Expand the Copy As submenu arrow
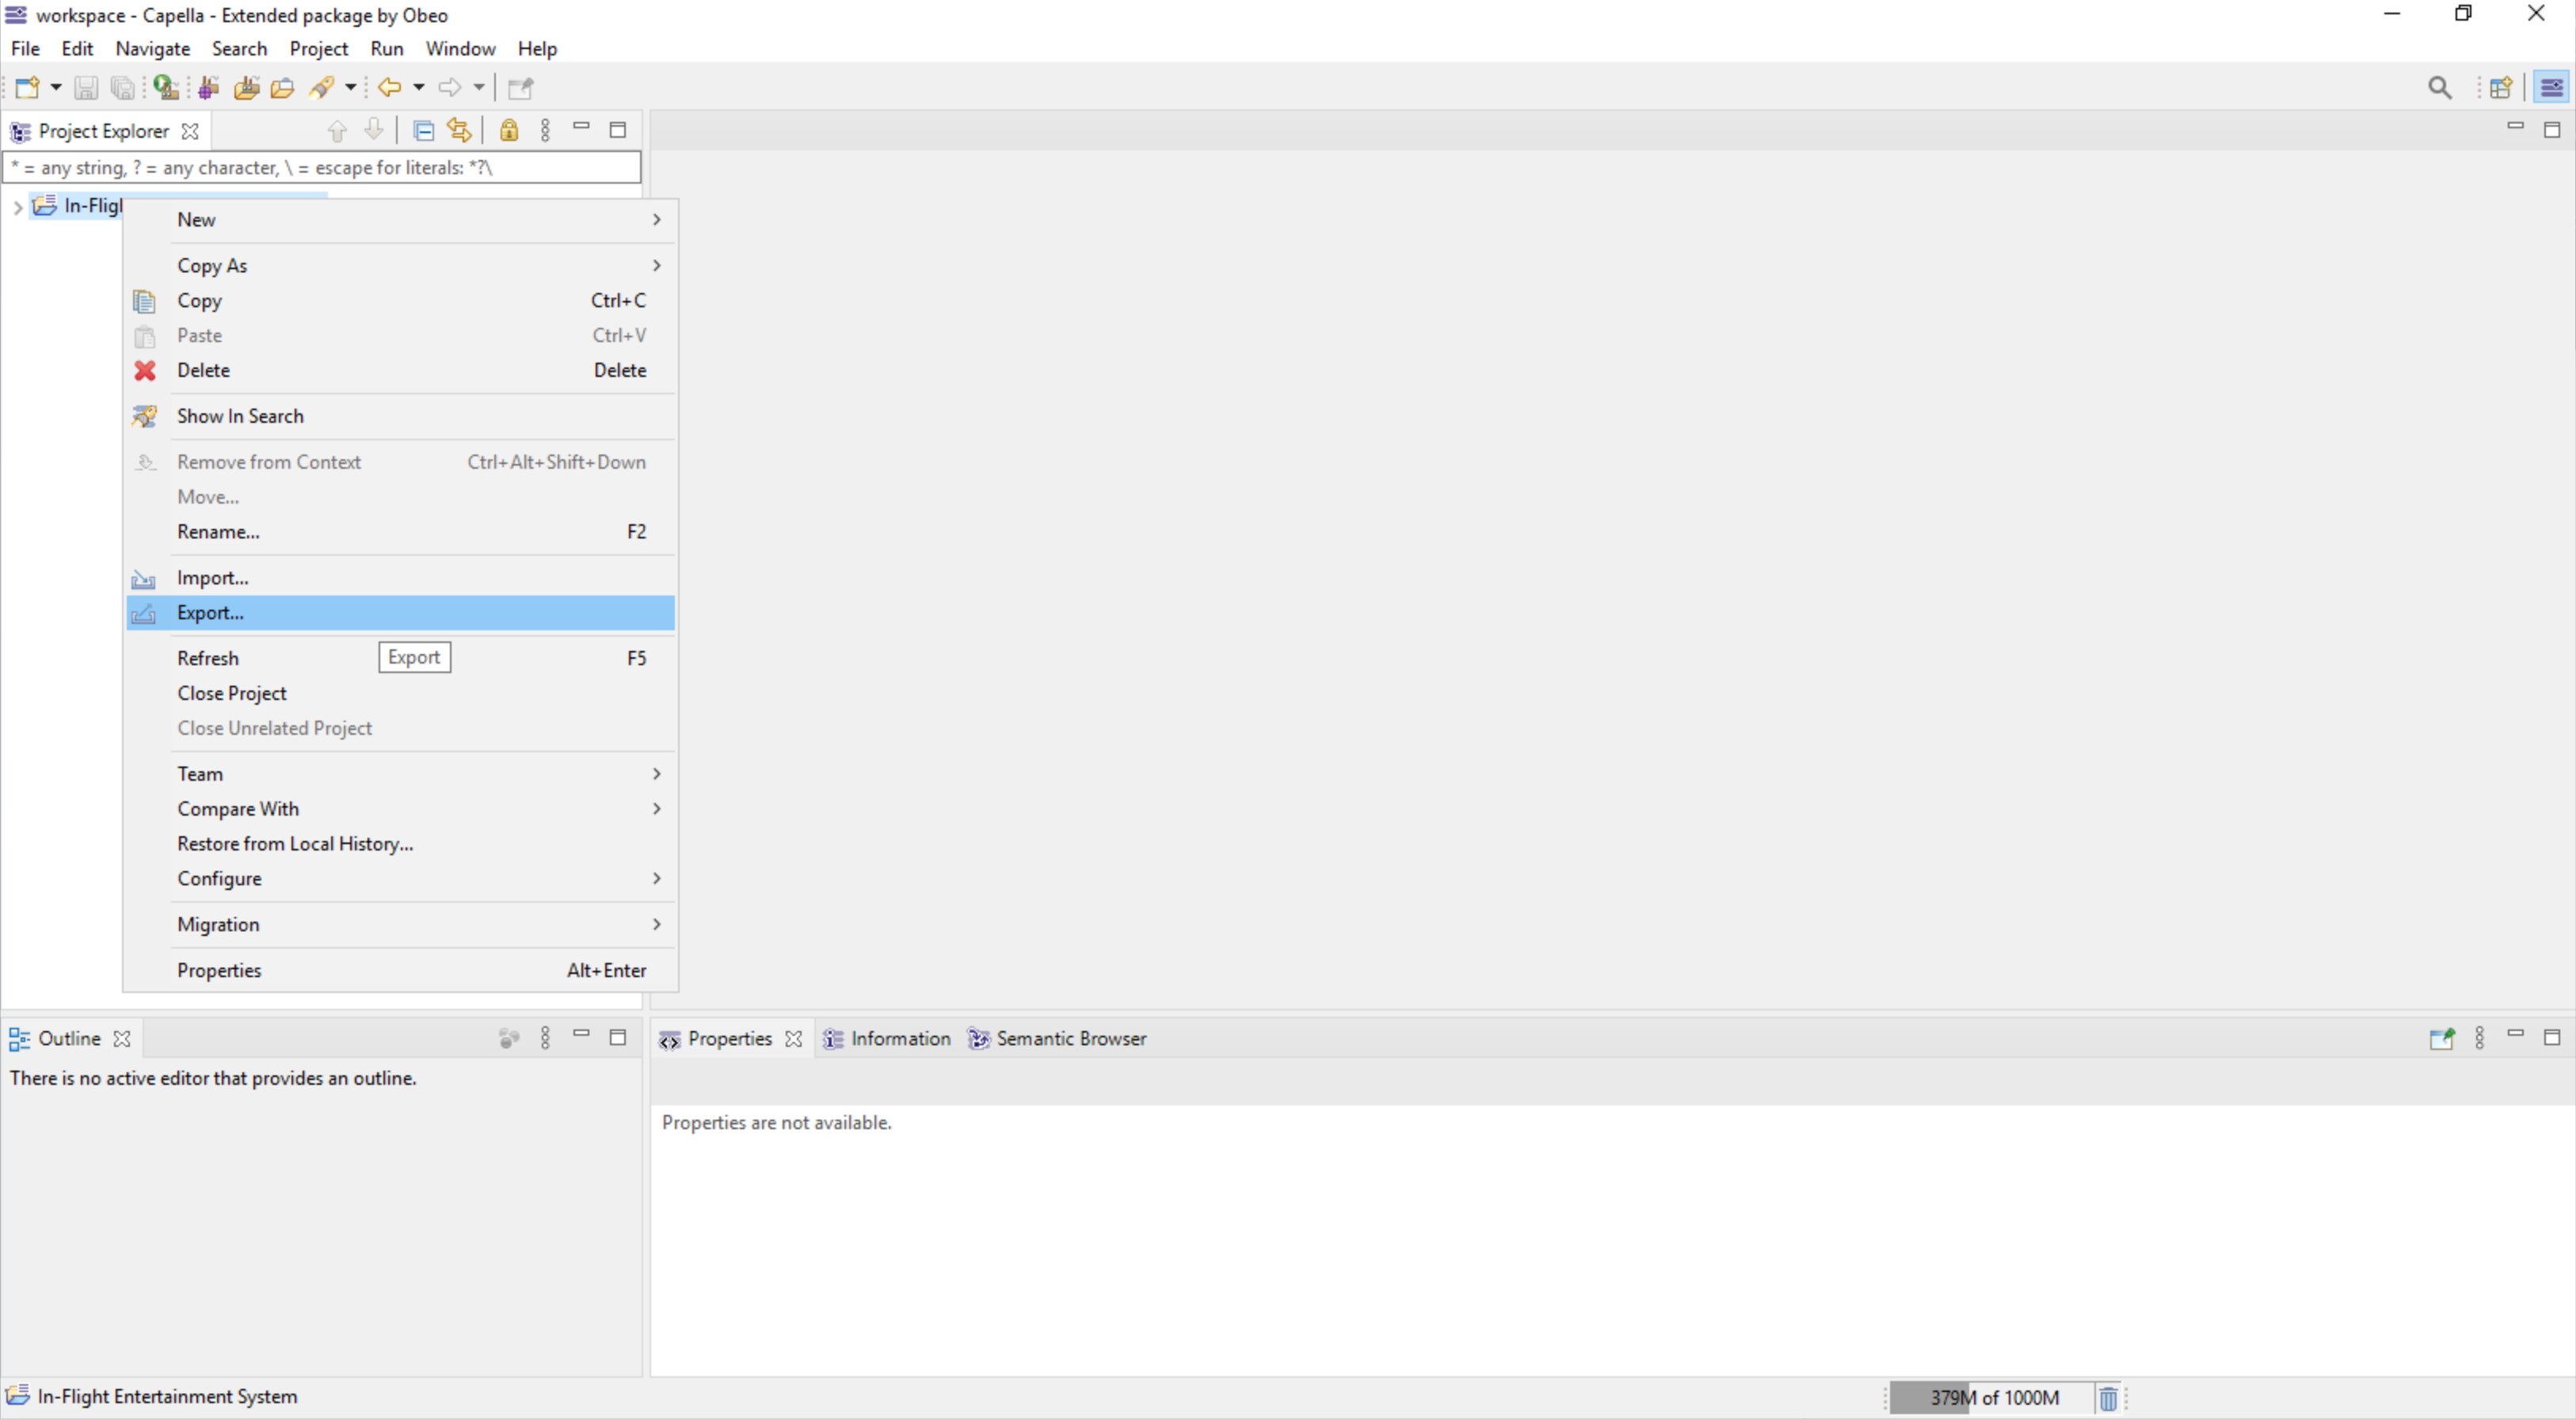 pos(657,265)
